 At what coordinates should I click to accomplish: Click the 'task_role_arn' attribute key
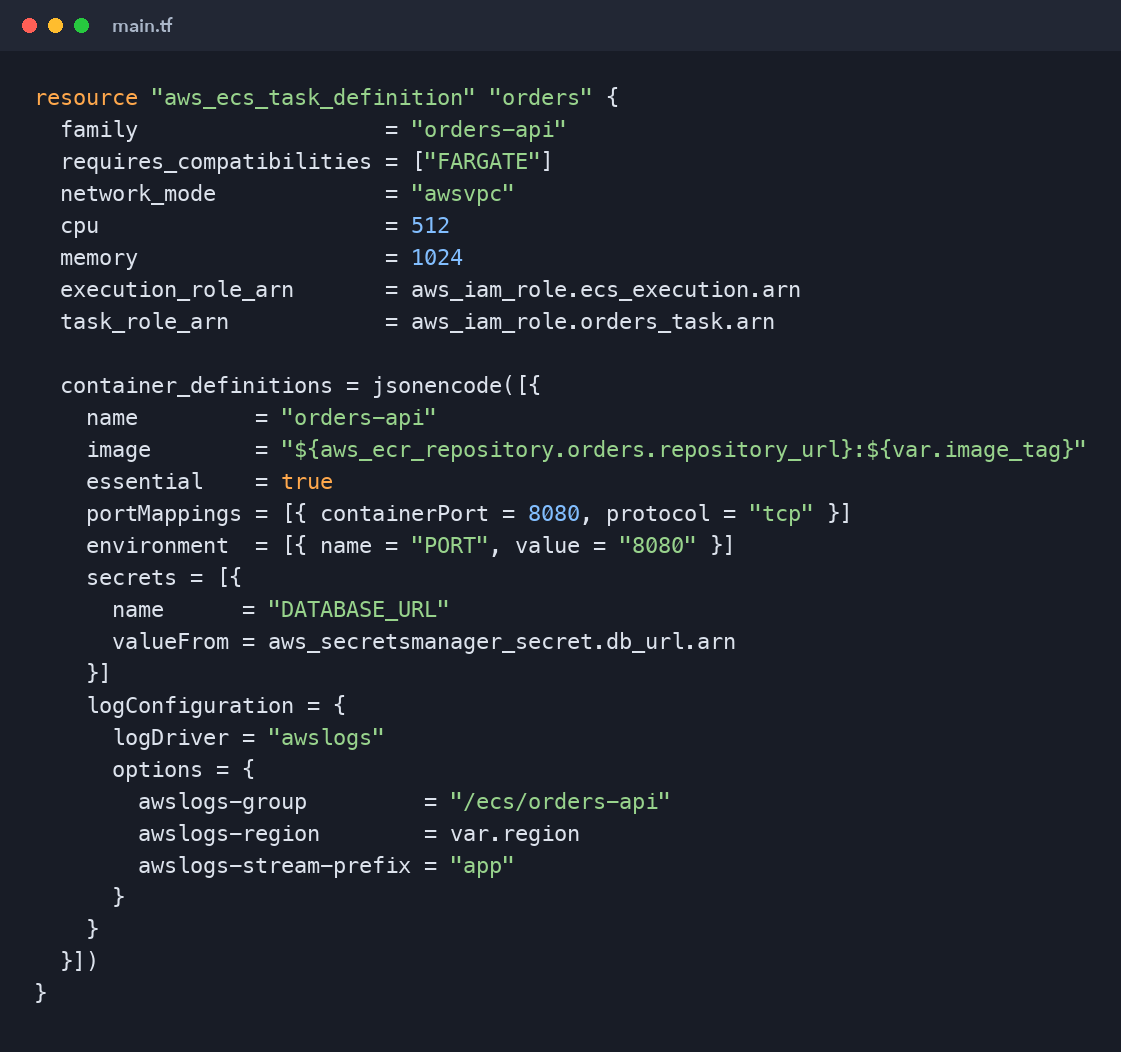144,322
